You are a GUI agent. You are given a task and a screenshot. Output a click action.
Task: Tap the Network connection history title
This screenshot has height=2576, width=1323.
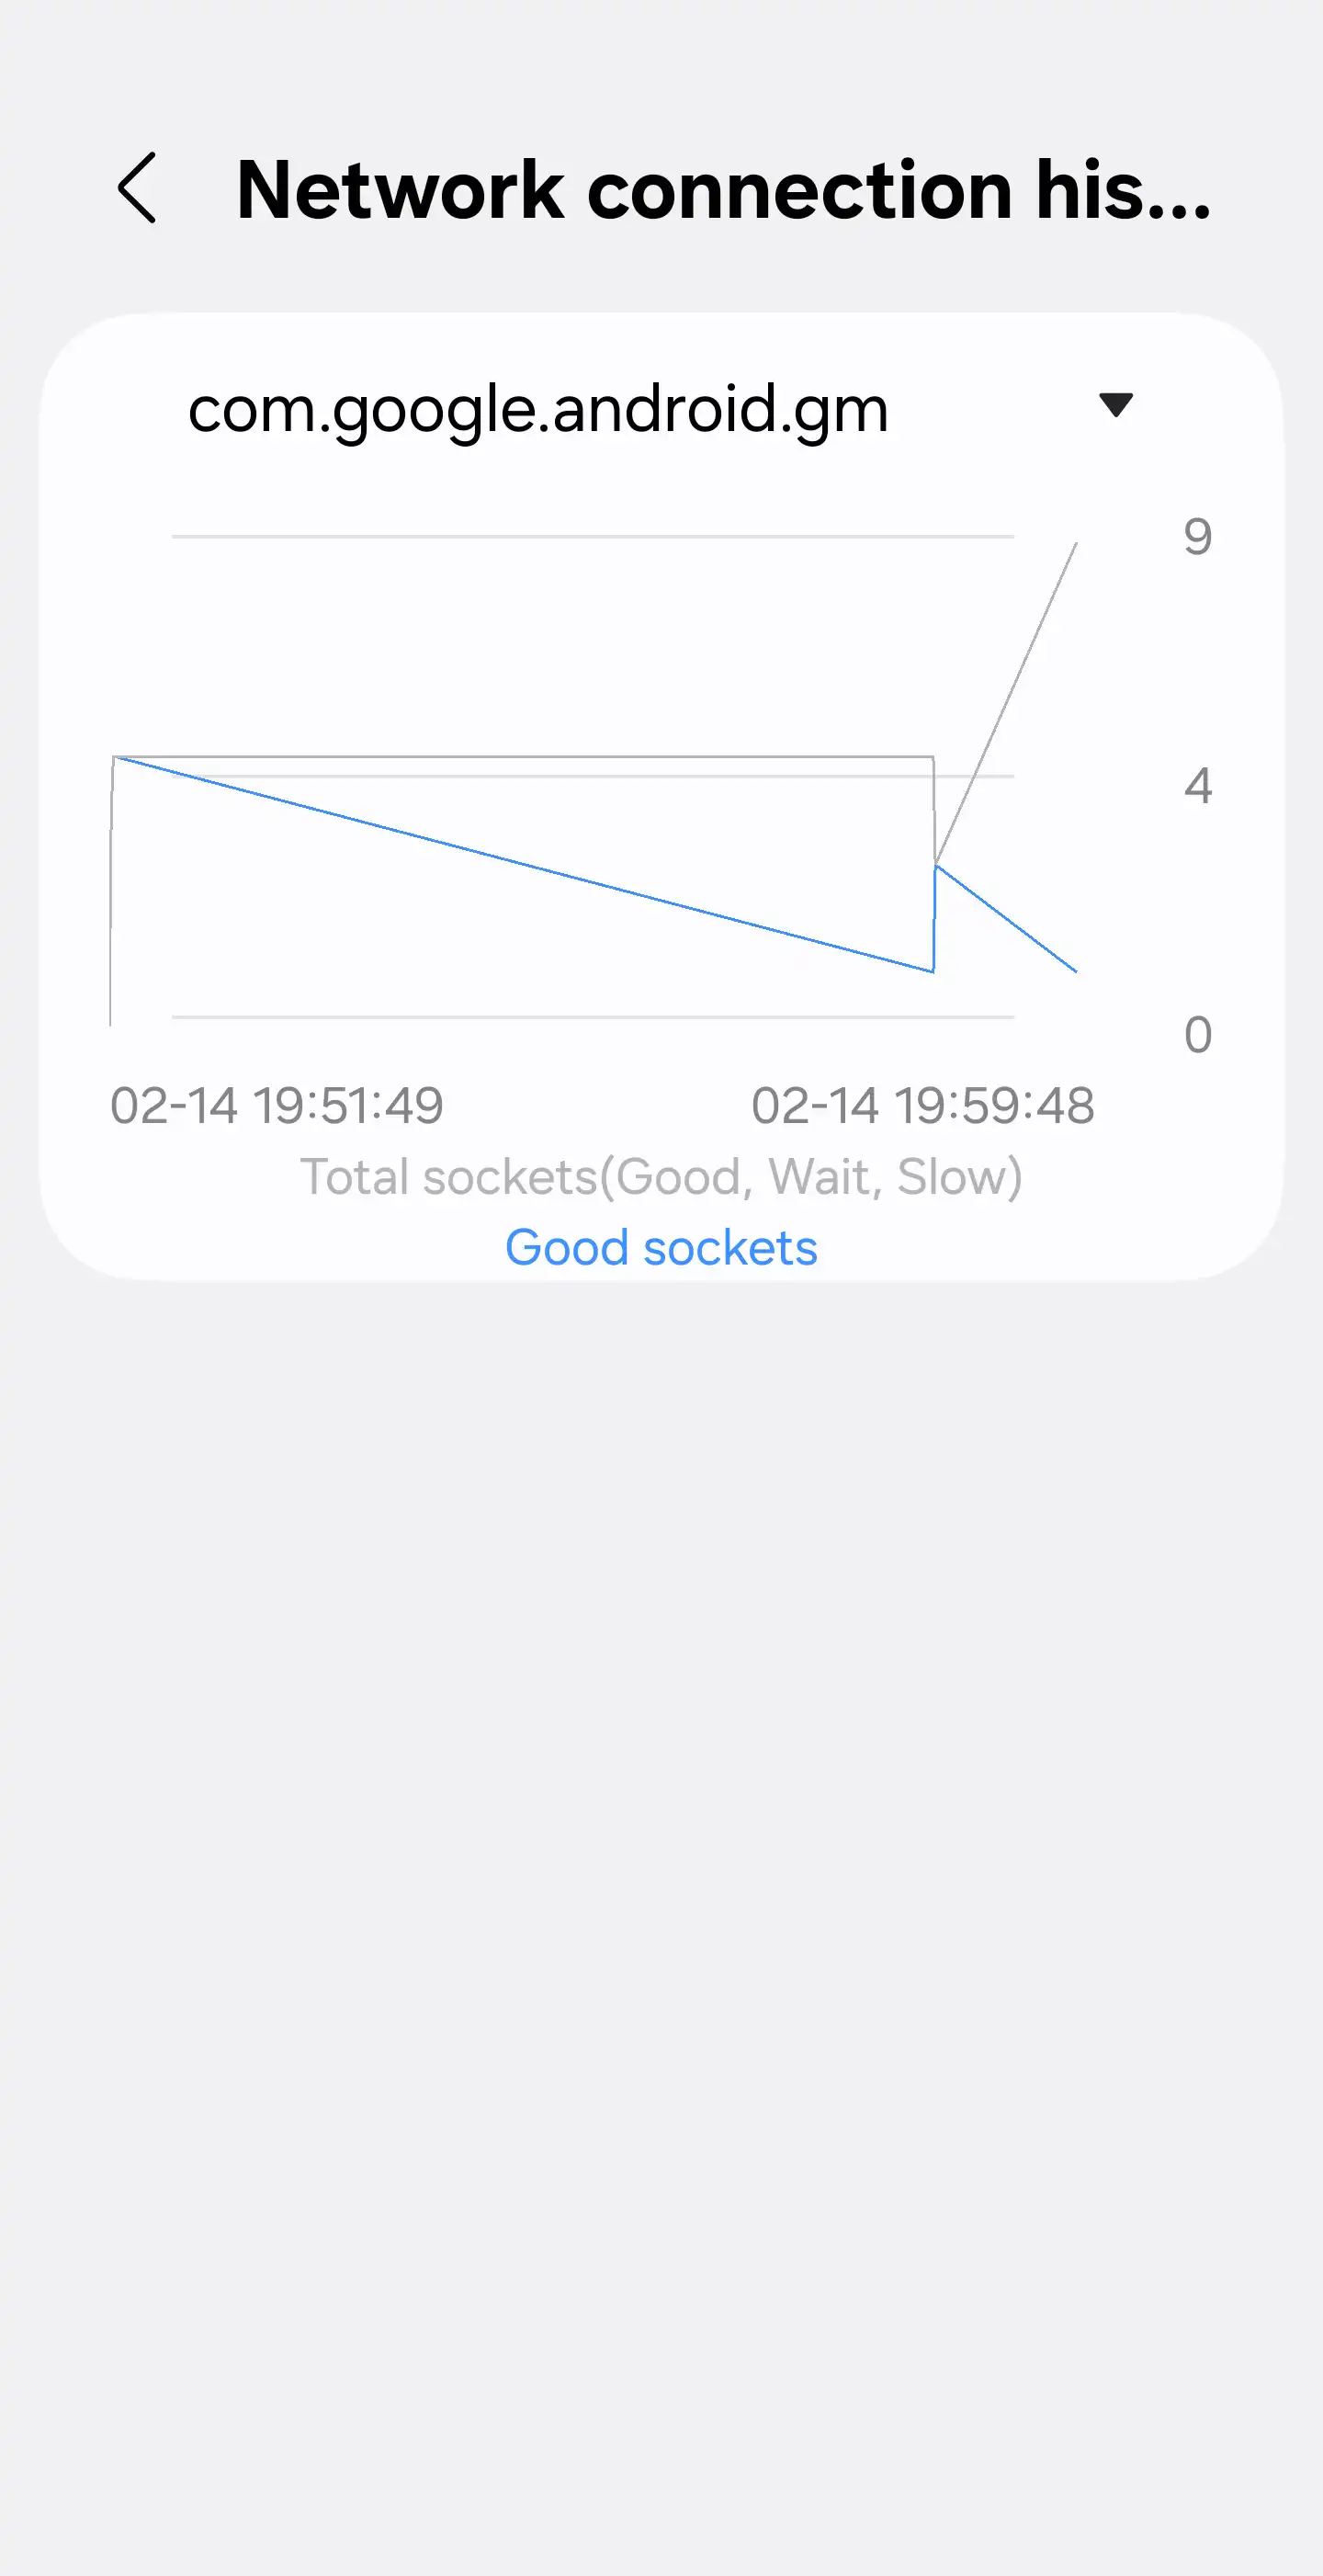click(x=723, y=190)
